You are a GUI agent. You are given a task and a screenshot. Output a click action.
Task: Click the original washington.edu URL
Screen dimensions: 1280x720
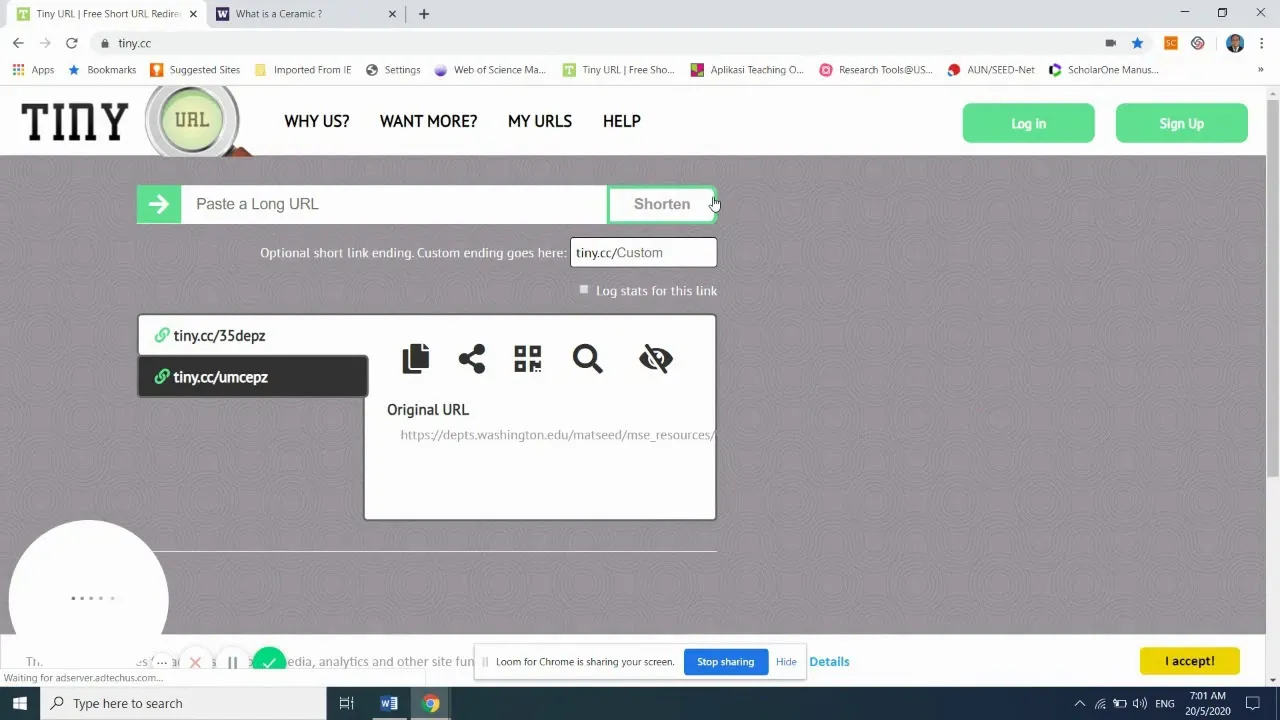coord(557,435)
